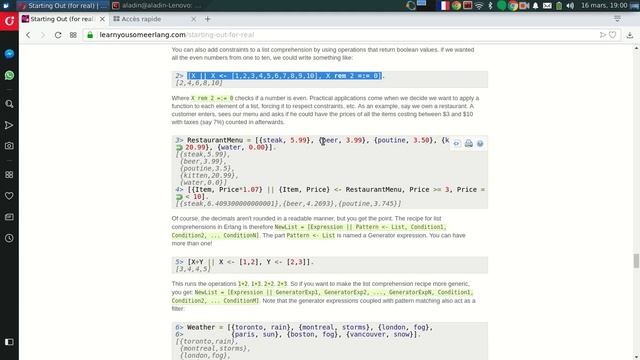Open My Flow arrow icon in sidebar
The height and width of the screenshot is (360, 640).
pyautogui.click(x=9, y=125)
